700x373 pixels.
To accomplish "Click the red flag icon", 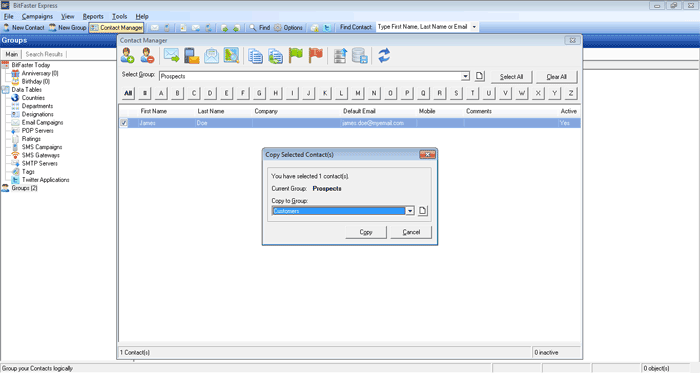I will [x=315, y=56].
